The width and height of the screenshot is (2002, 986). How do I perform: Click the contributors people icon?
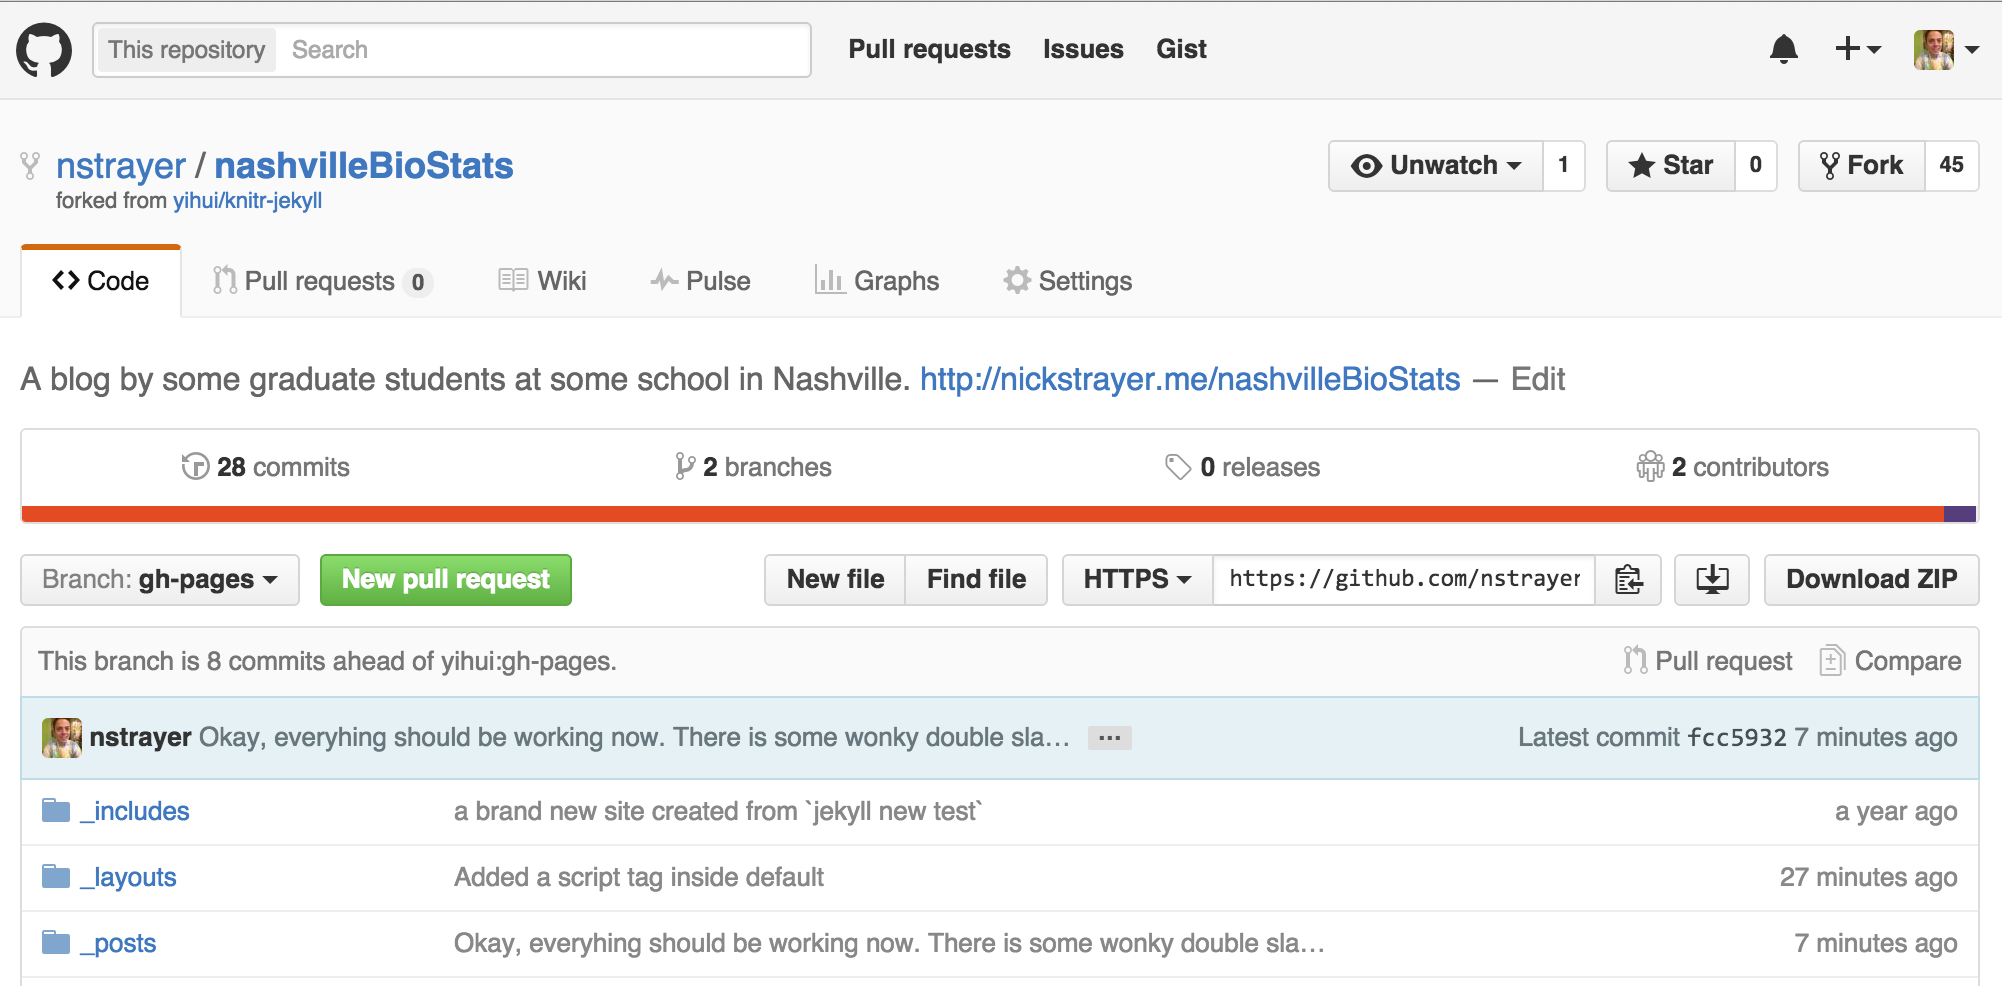[1650, 467]
